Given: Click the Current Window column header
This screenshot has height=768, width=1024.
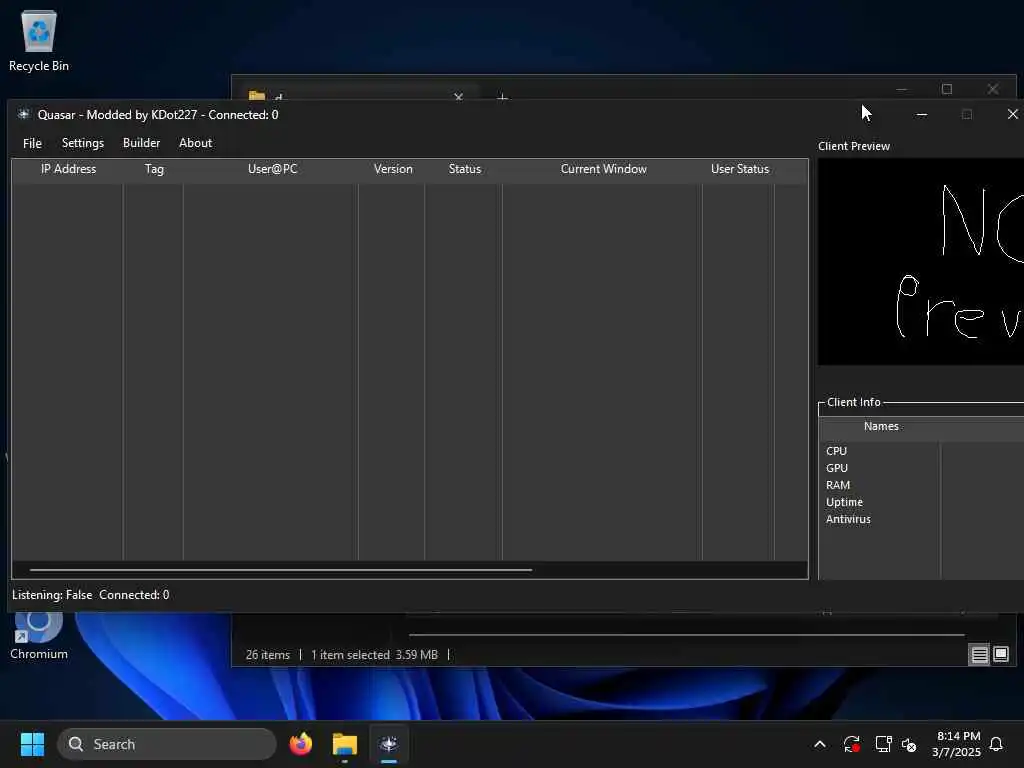Looking at the screenshot, I should coord(603,169).
